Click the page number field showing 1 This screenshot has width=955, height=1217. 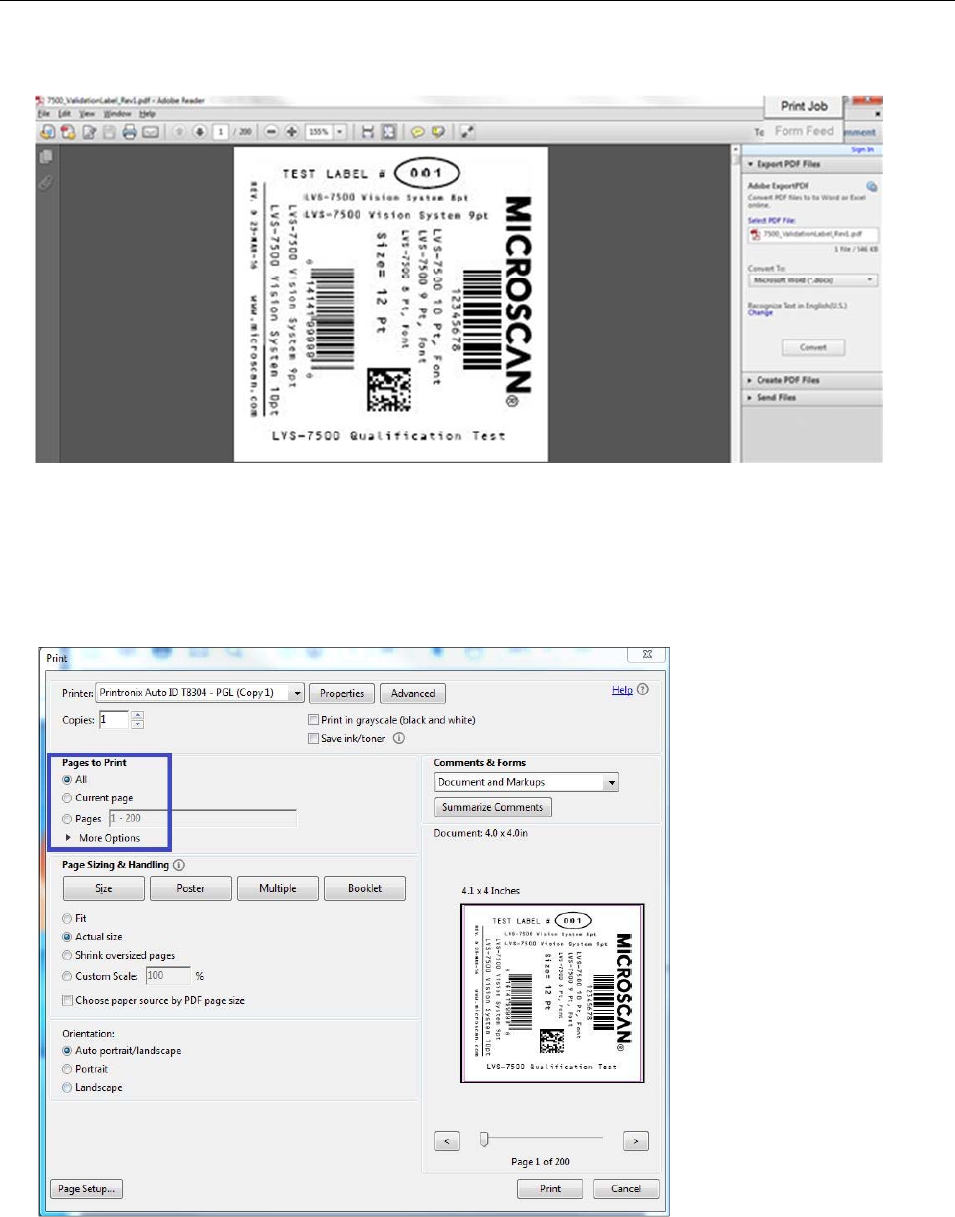[x=222, y=132]
